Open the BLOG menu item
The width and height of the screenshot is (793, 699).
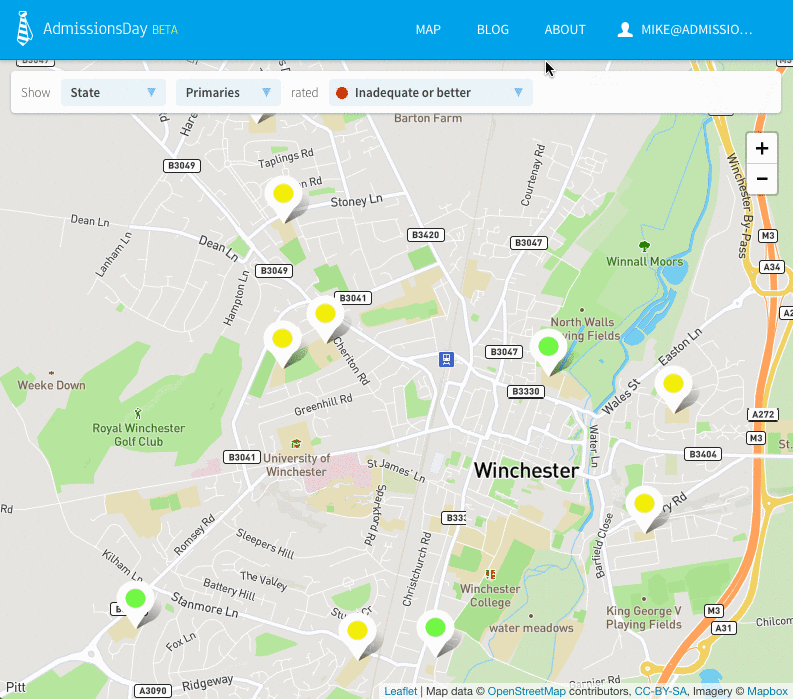coord(493,30)
